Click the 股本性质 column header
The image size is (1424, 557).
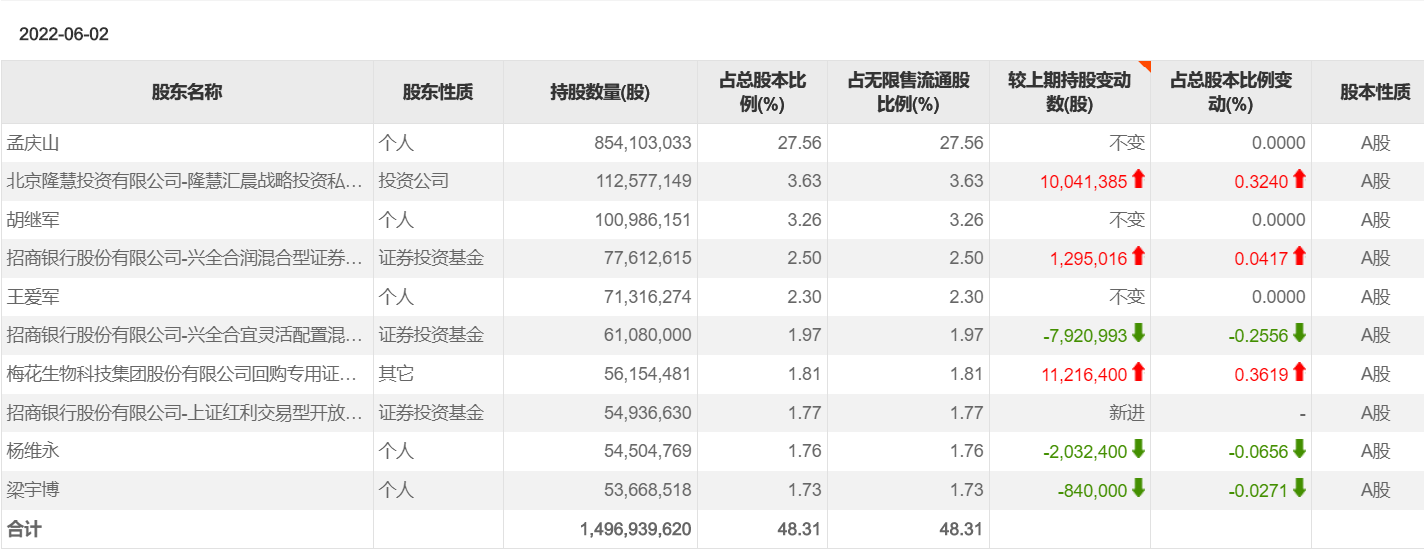tap(1375, 92)
